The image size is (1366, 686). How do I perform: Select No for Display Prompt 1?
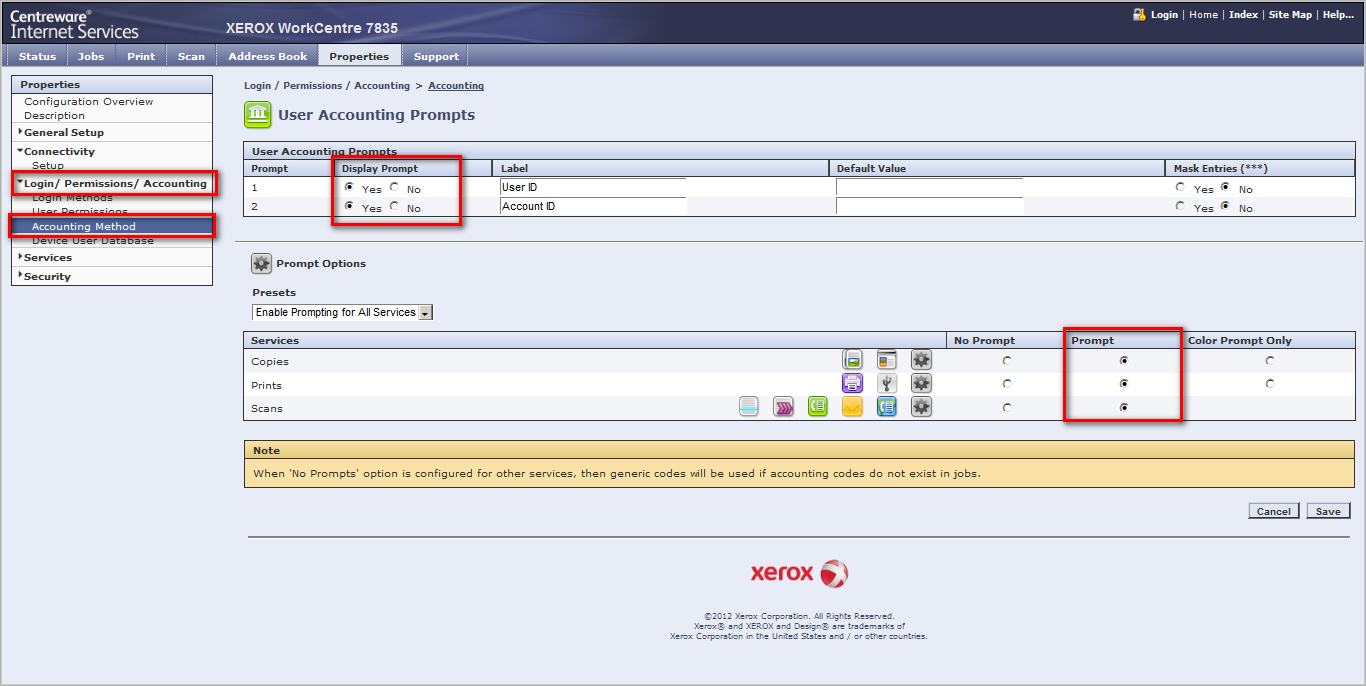point(394,187)
